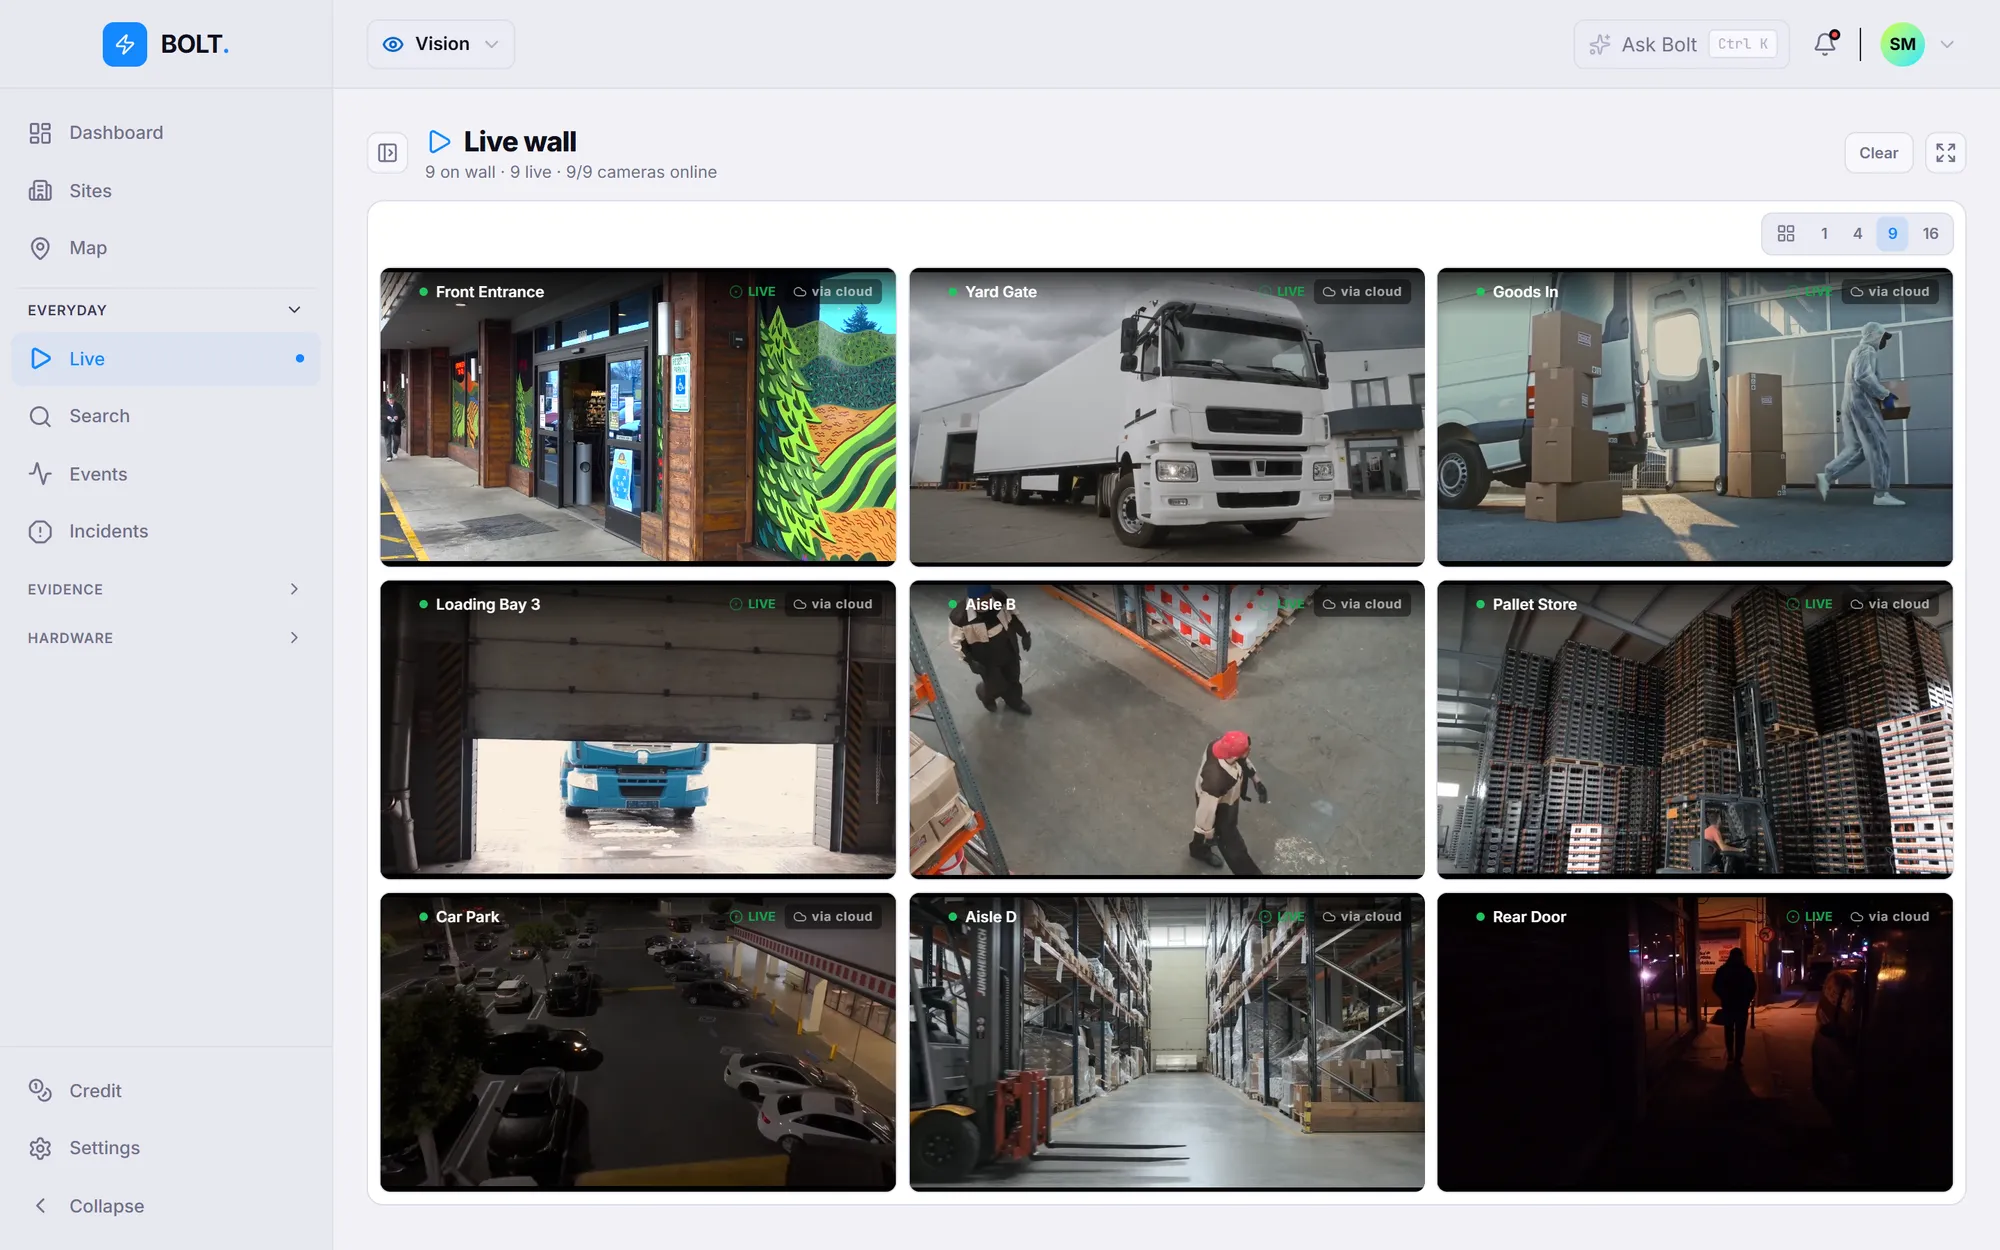Click the LIVE badge on Rear Door

tap(1810, 917)
